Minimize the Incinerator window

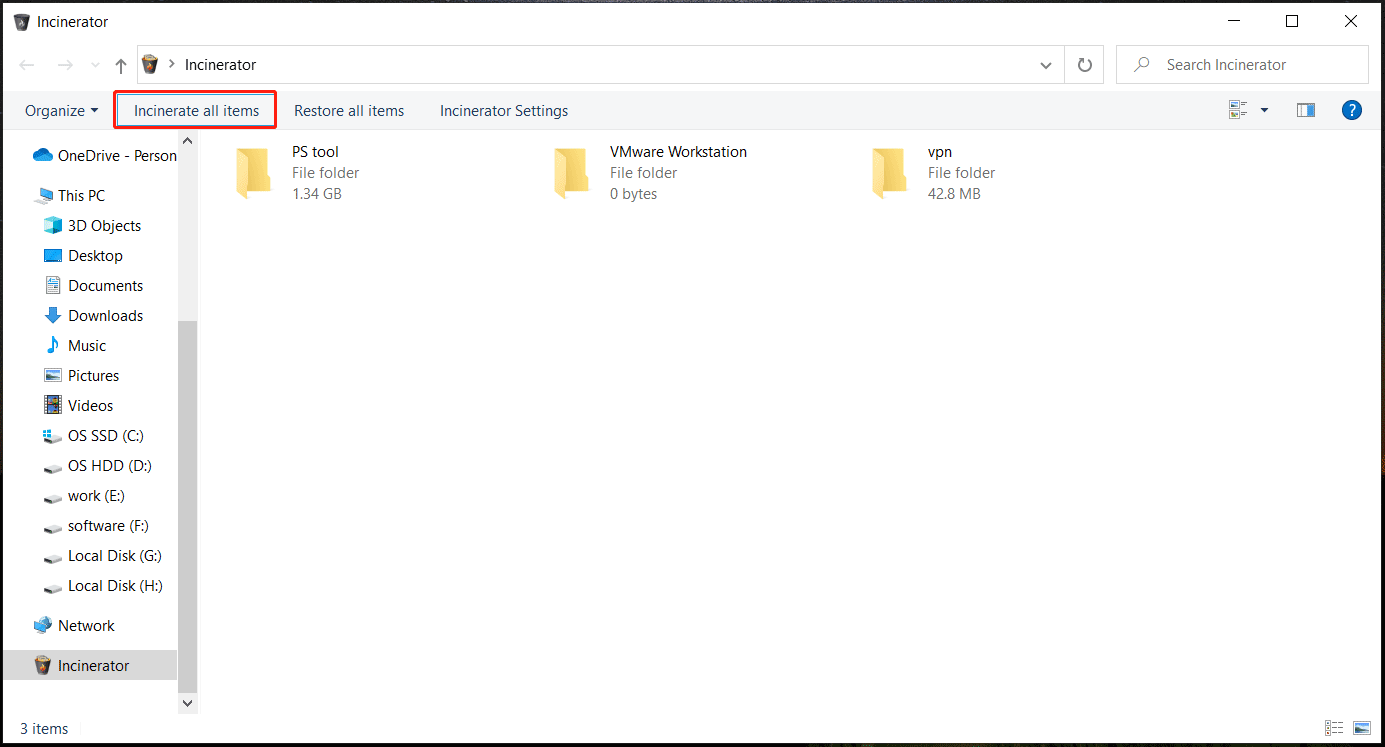(x=1233, y=21)
